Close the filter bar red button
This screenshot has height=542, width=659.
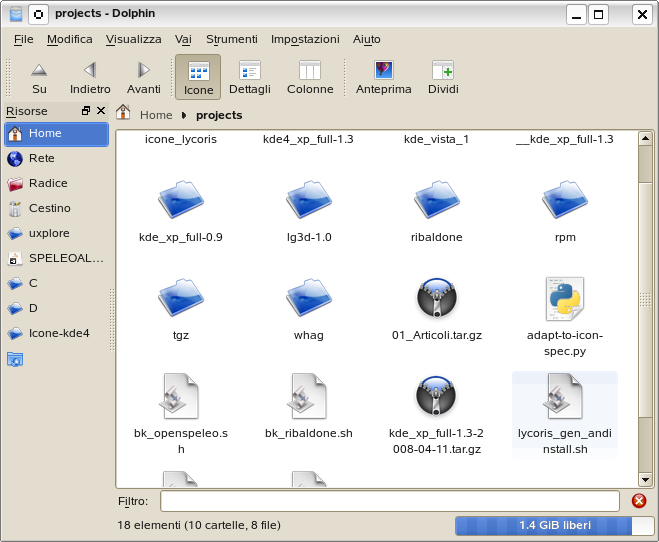(x=639, y=500)
